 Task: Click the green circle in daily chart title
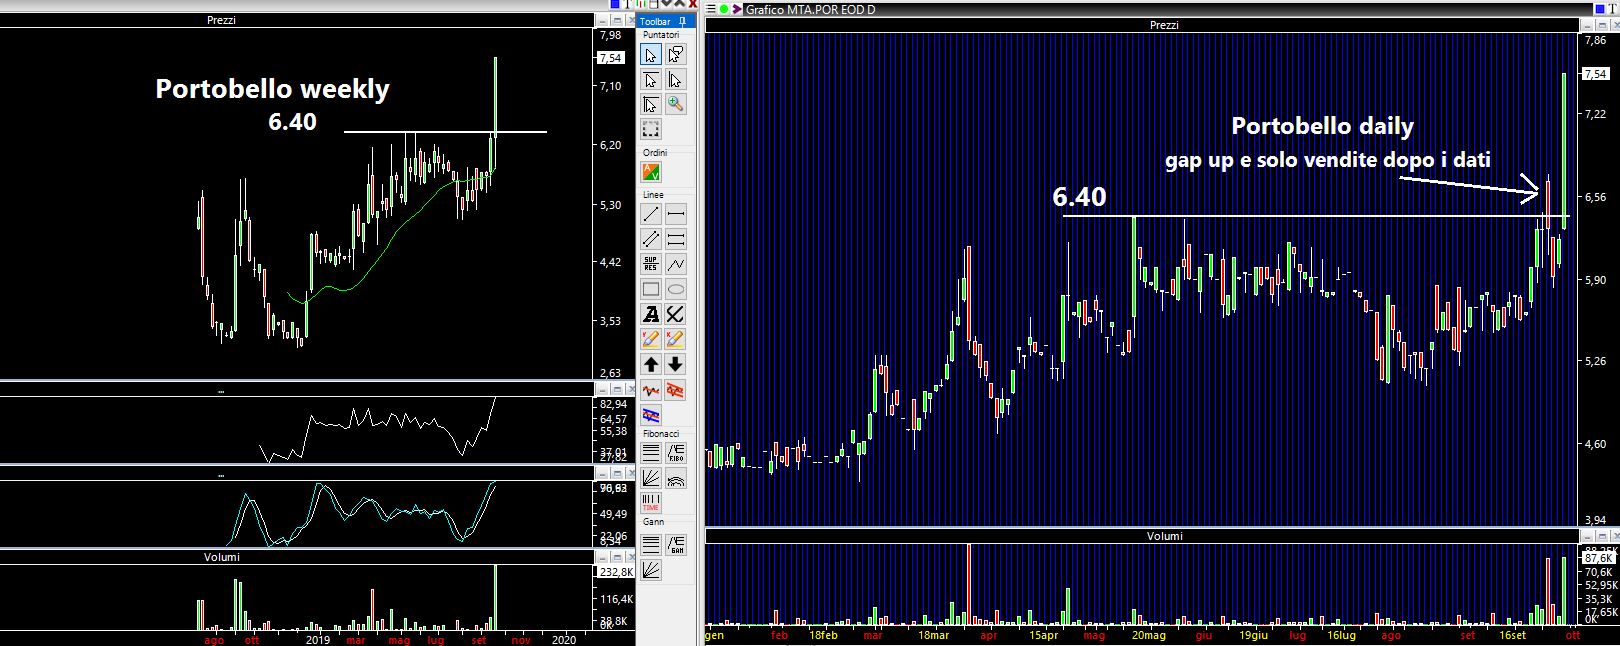(723, 10)
